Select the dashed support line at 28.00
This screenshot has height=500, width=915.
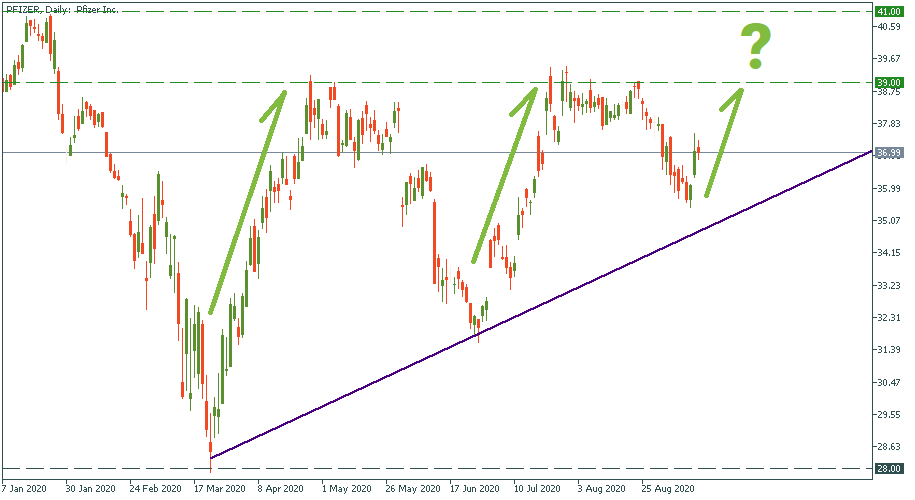[x=450, y=468]
